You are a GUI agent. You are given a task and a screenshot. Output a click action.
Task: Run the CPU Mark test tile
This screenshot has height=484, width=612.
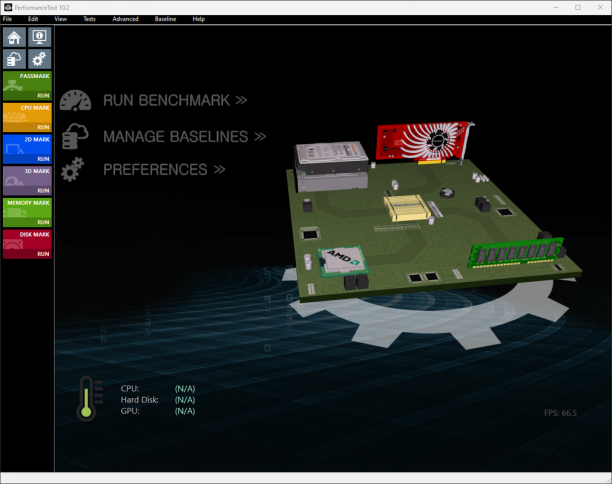point(27,117)
